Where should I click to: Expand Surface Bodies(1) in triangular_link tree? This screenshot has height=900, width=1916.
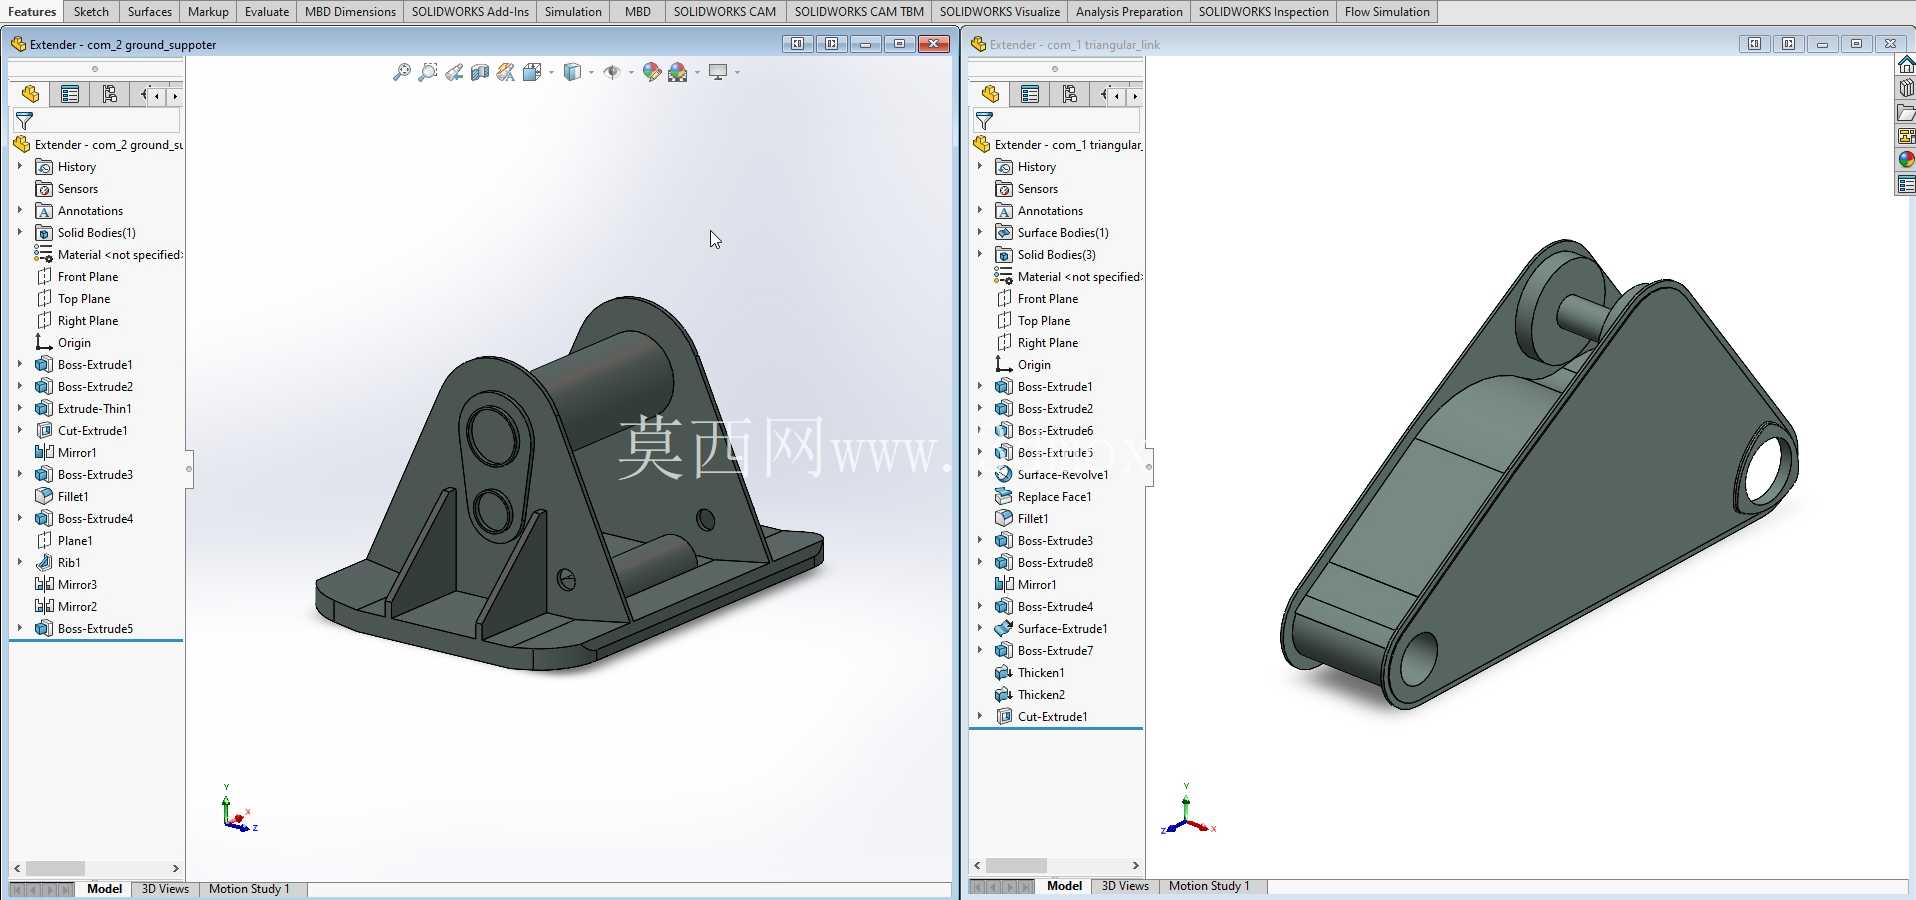pos(980,232)
